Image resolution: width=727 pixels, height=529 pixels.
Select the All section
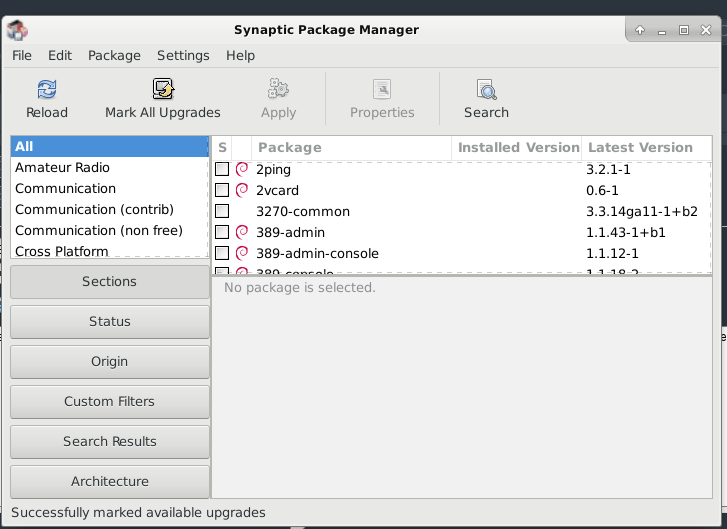click(x=109, y=147)
